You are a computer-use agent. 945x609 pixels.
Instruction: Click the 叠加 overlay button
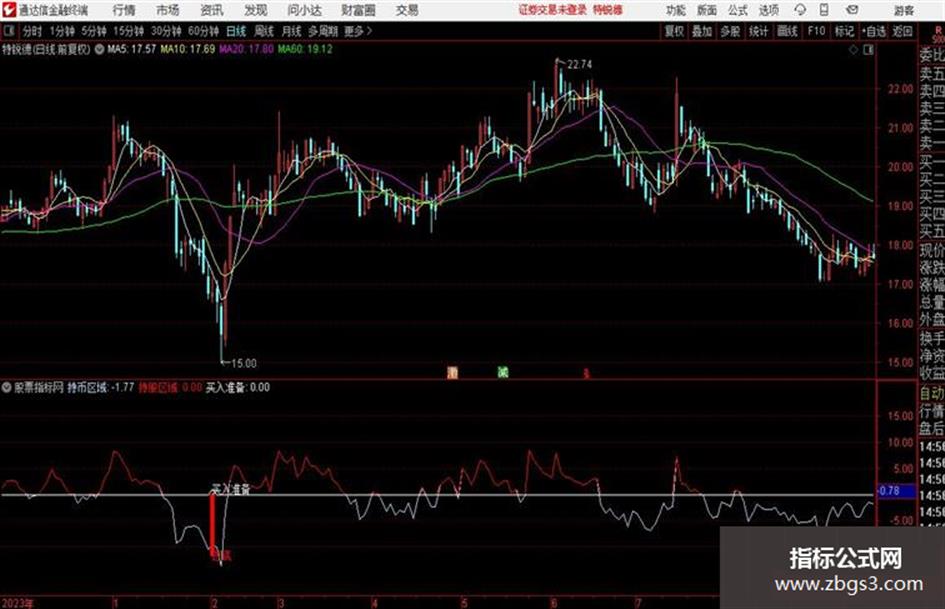(x=702, y=31)
